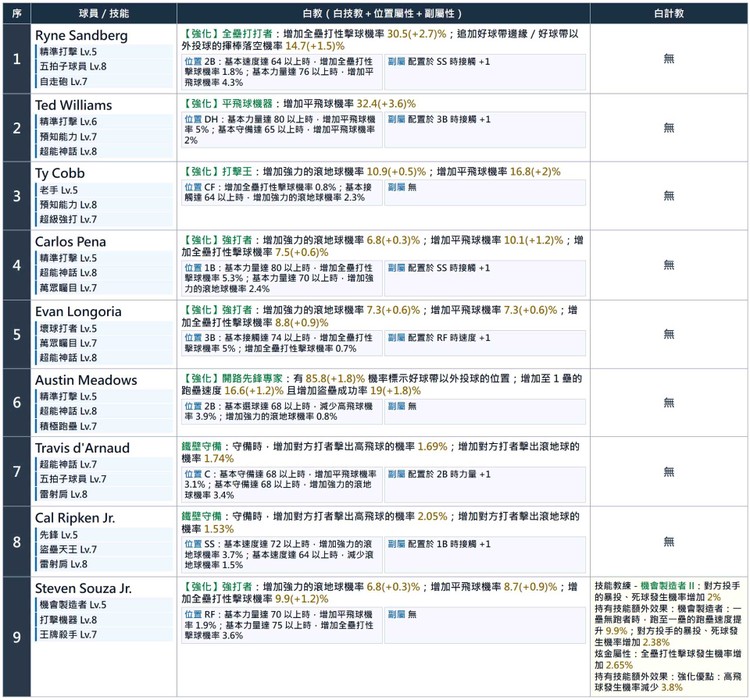
Task: Click the 位置 RF box for Steven Souza Jr.
Action: (x=282, y=625)
